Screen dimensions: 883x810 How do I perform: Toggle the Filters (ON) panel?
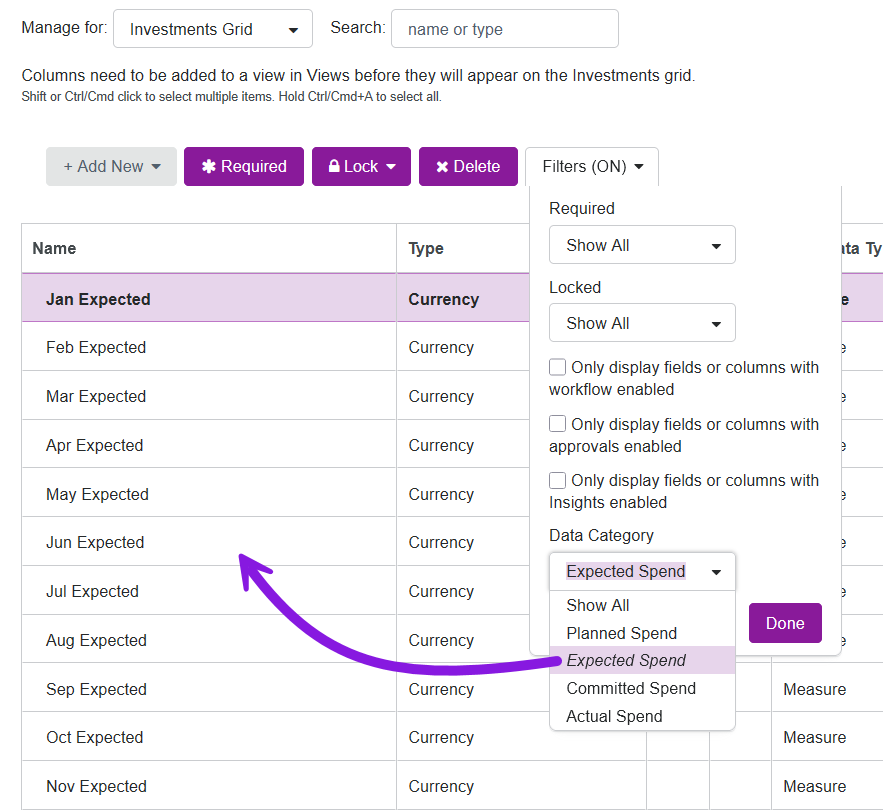[x=592, y=166]
